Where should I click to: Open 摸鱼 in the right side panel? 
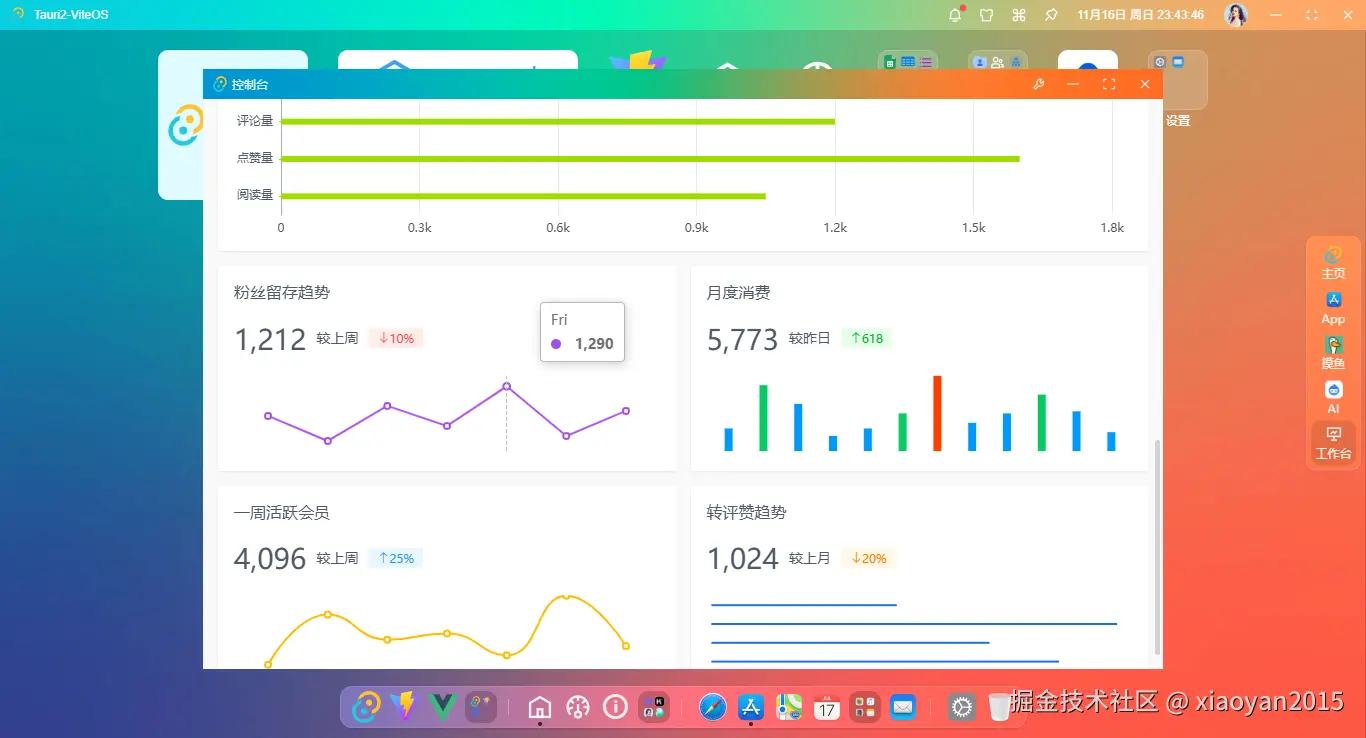pos(1333,353)
